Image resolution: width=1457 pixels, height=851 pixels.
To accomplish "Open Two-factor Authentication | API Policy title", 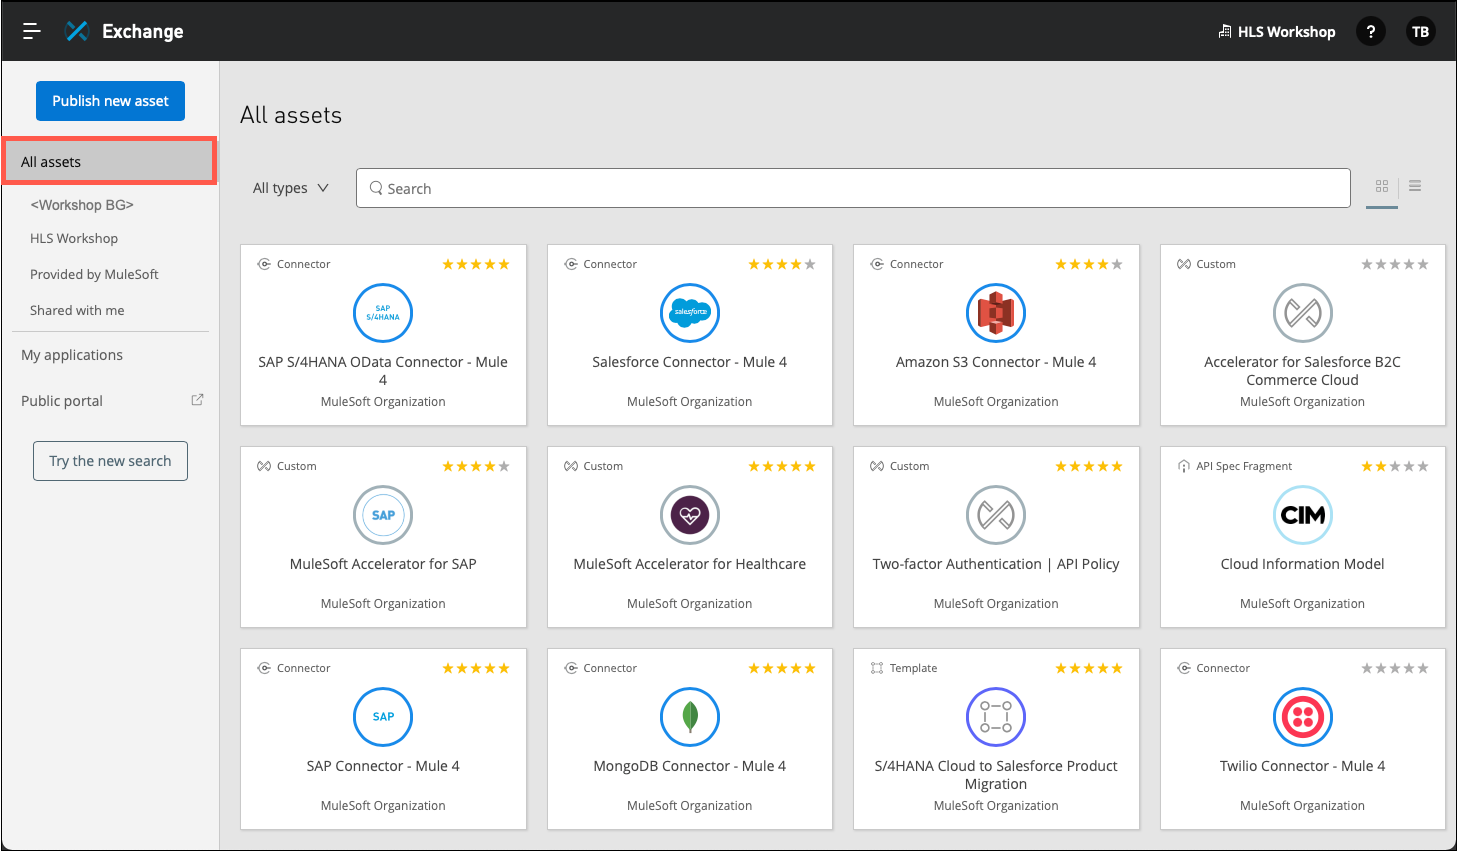I will tap(996, 564).
